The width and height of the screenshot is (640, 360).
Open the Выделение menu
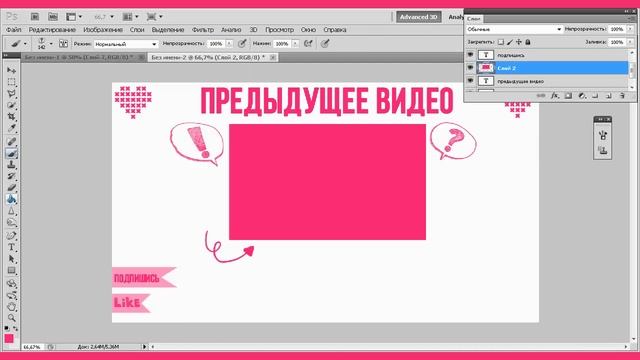tap(168, 30)
